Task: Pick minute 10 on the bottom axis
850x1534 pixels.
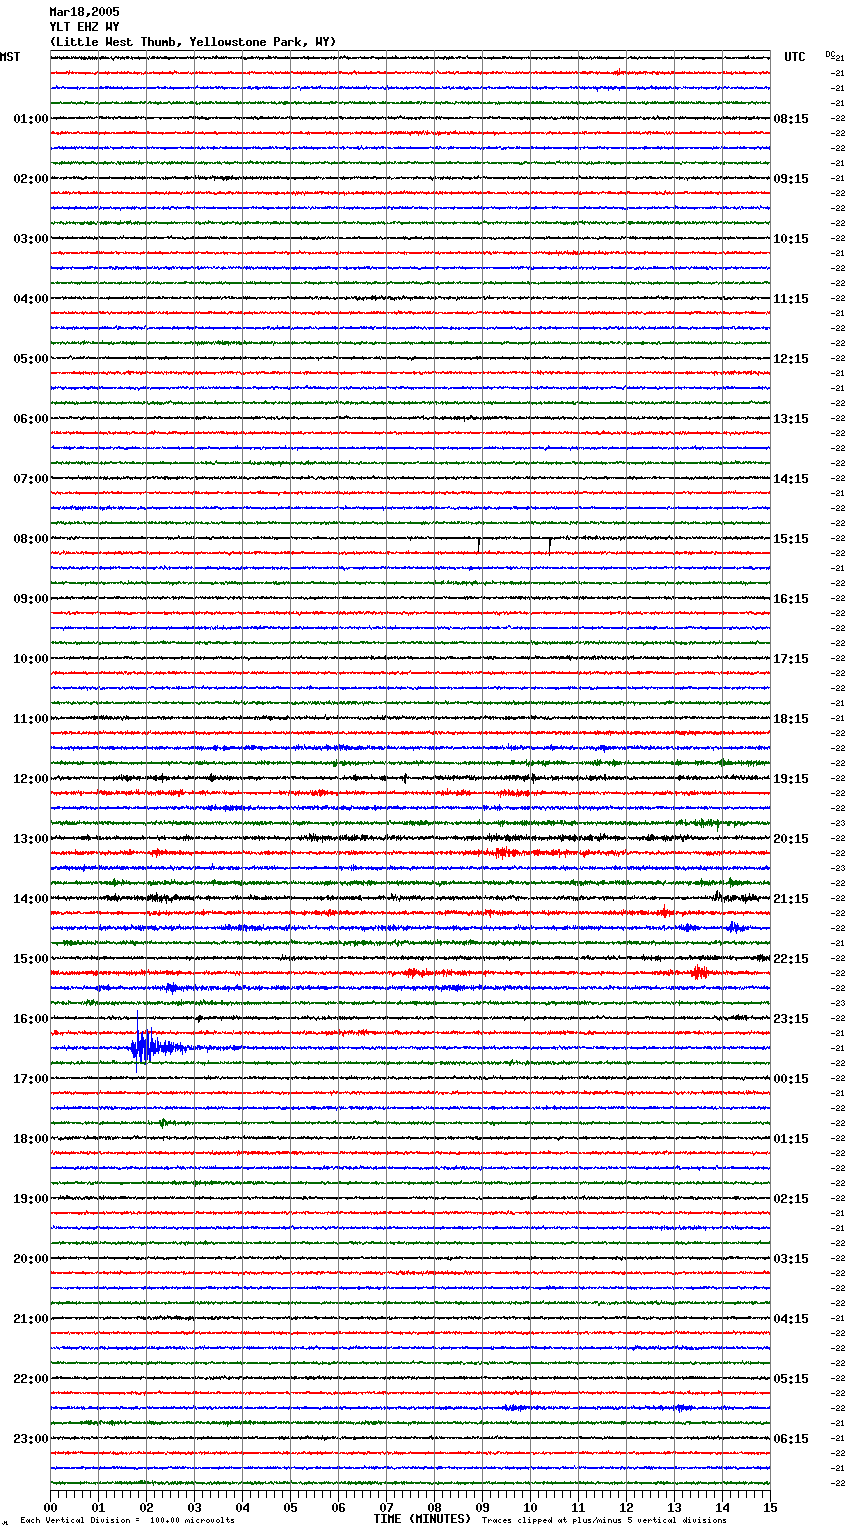Action: (x=530, y=1507)
